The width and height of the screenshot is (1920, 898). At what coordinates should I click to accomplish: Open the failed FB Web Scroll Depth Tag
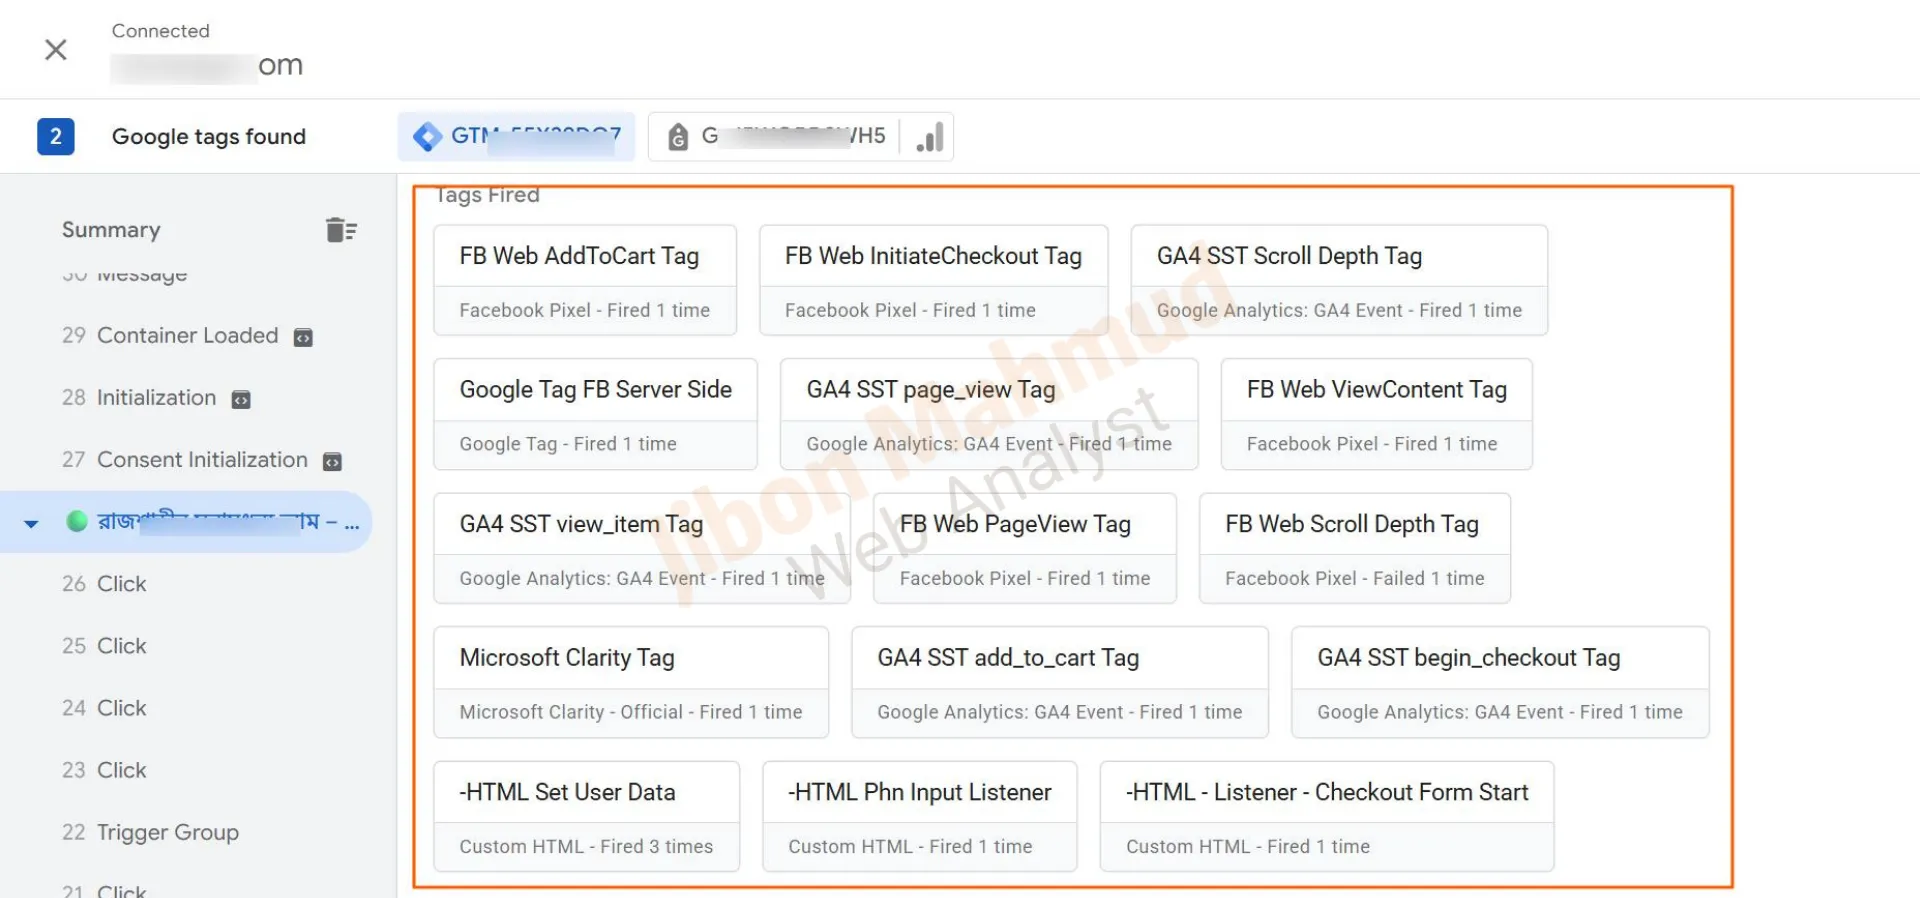(x=1354, y=548)
